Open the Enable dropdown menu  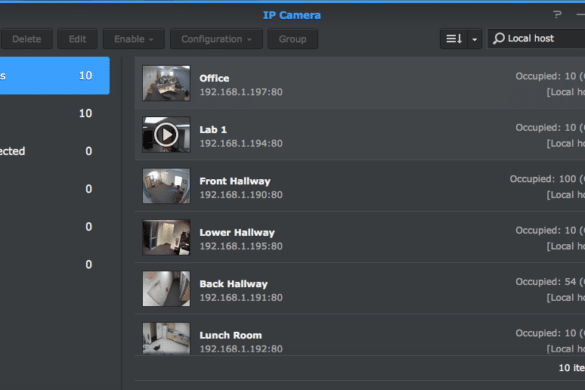pos(134,39)
